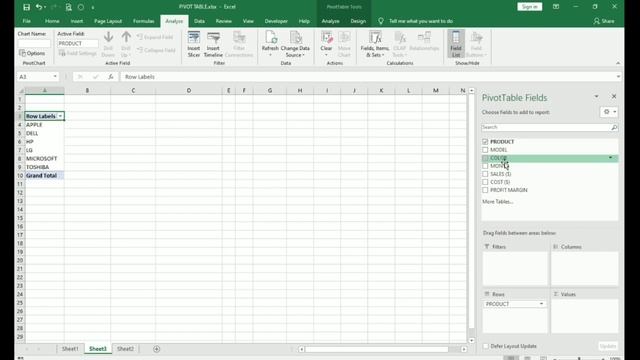640x360 pixels.
Task: Open PivotTable Fields task pane options arrow
Action: [596, 97]
